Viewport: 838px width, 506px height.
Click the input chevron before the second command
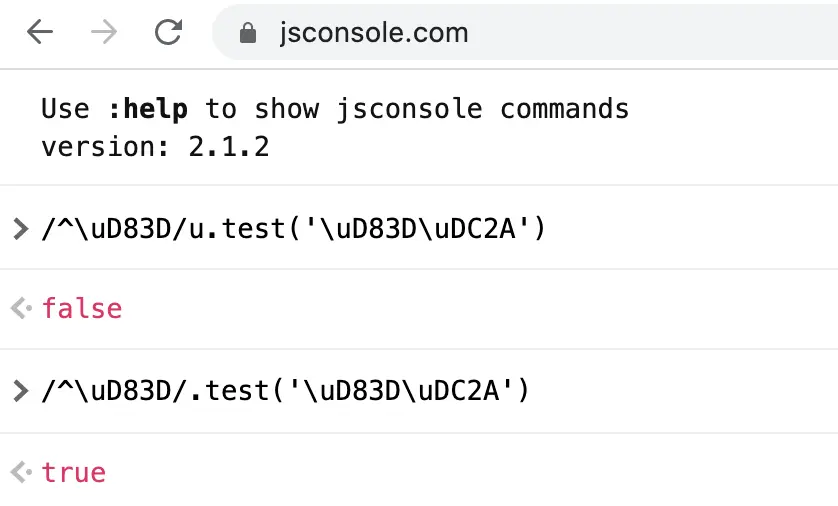click(x=20, y=391)
